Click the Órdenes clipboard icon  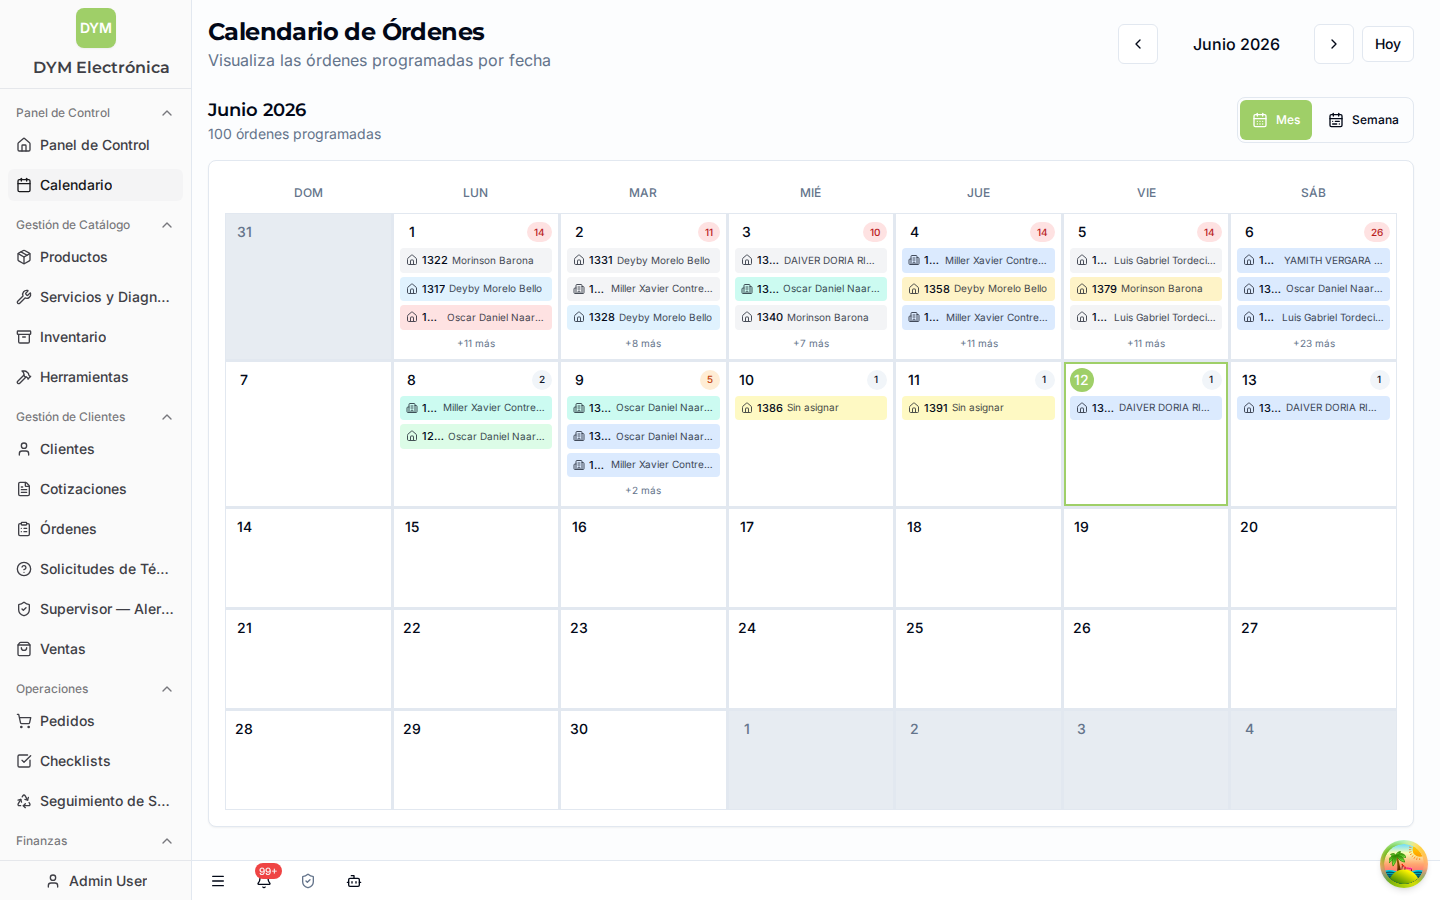pyautogui.click(x=24, y=529)
